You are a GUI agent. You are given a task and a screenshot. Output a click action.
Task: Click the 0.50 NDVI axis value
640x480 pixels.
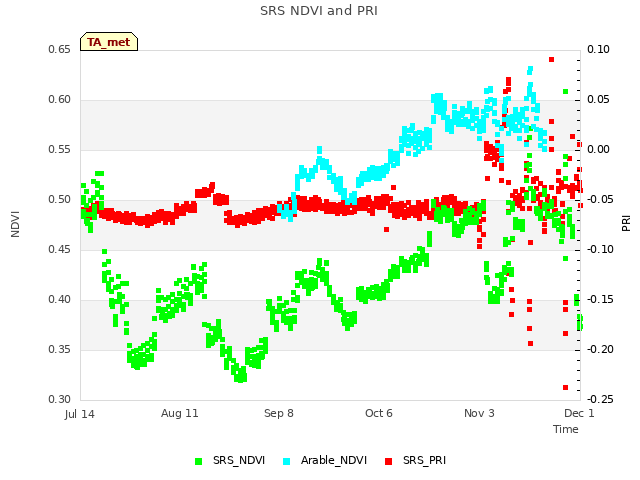[x=60, y=200]
